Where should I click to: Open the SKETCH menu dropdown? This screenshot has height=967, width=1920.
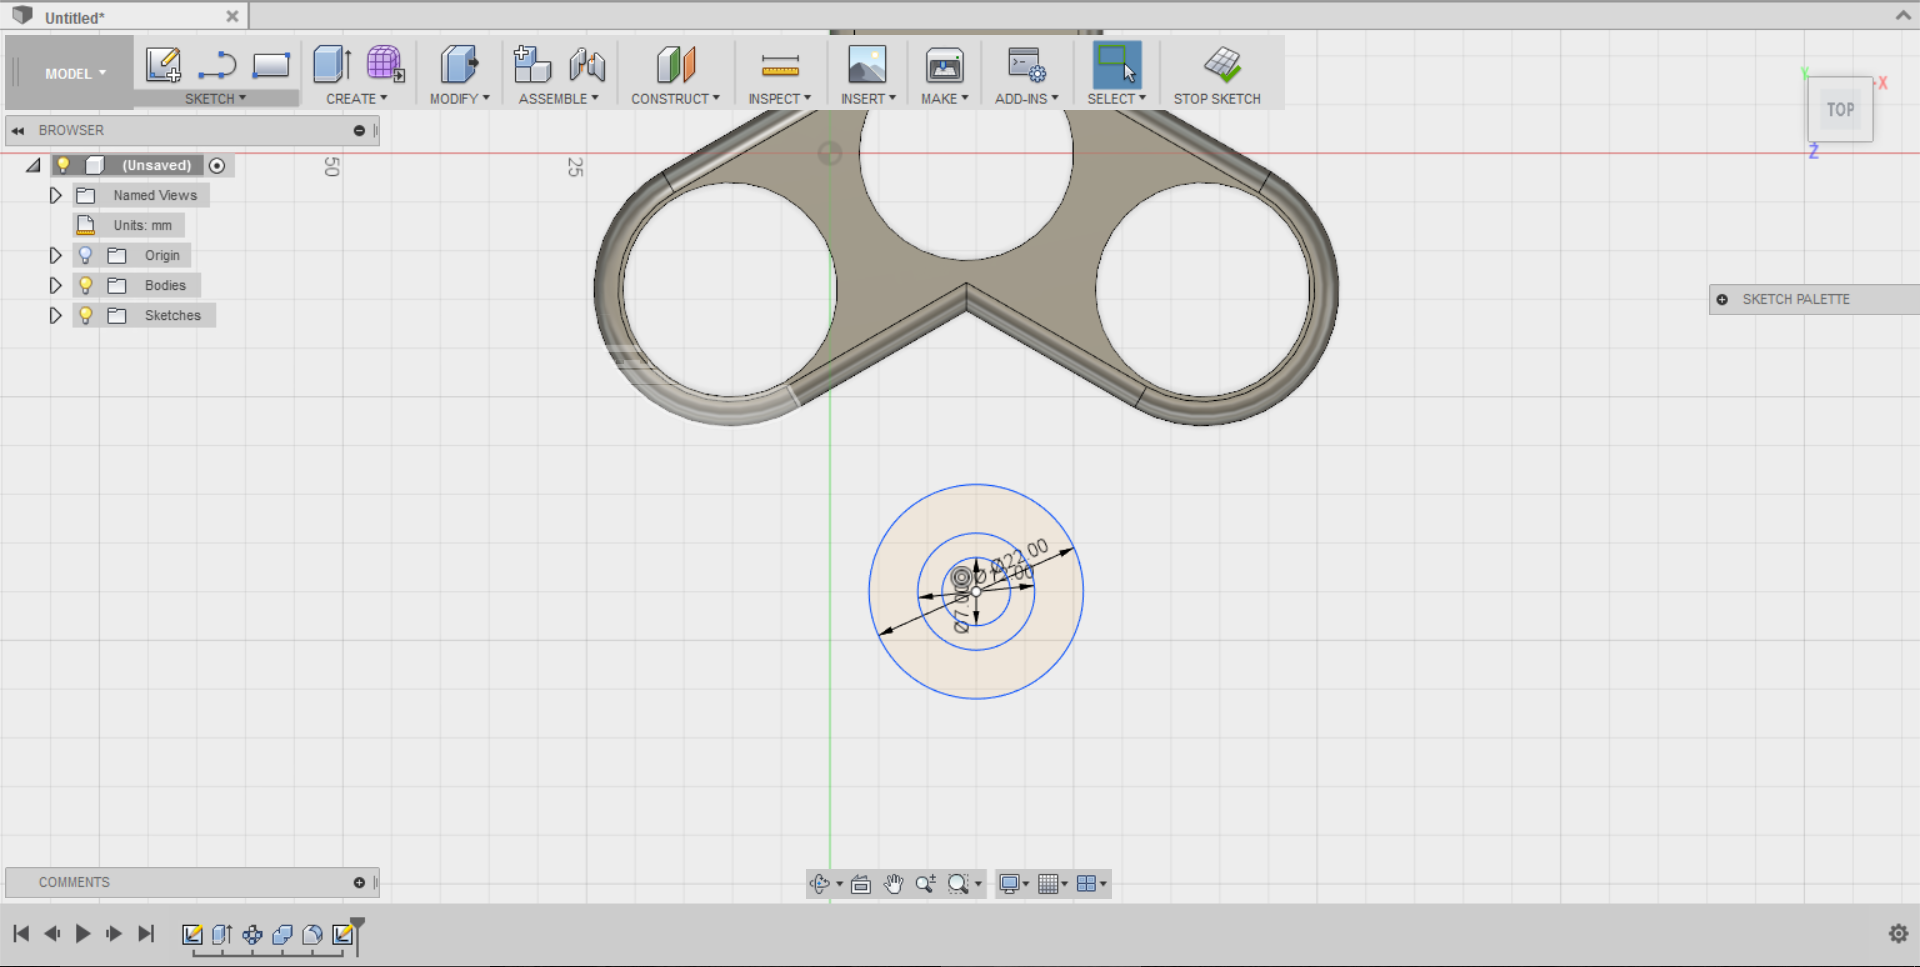coord(215,99)
